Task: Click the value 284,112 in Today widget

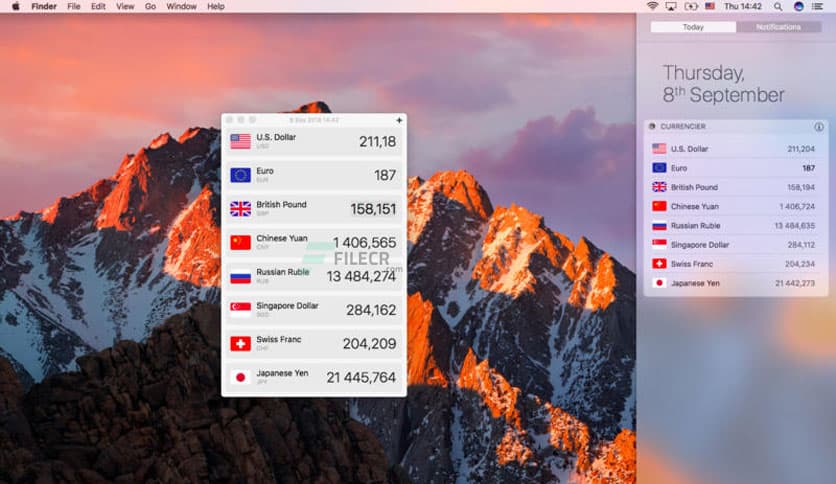Action: click(x=801, y=245)
